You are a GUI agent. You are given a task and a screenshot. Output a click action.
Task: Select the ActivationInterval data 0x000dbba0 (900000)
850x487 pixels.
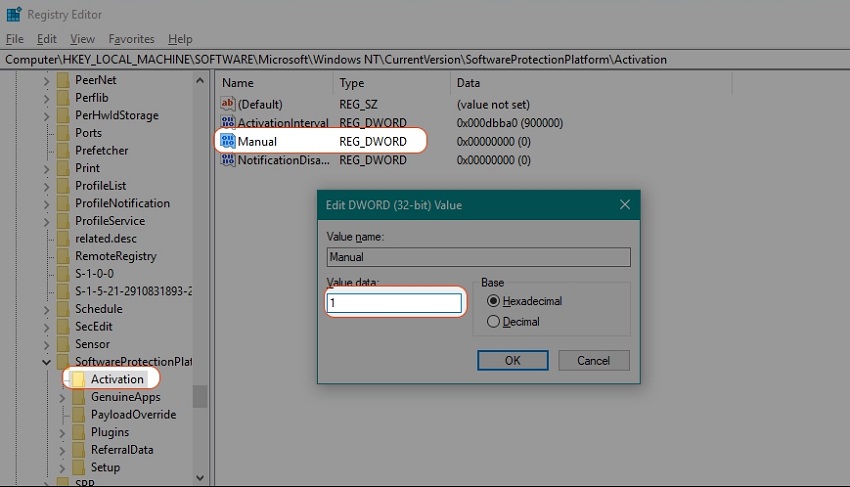[510, 123]
